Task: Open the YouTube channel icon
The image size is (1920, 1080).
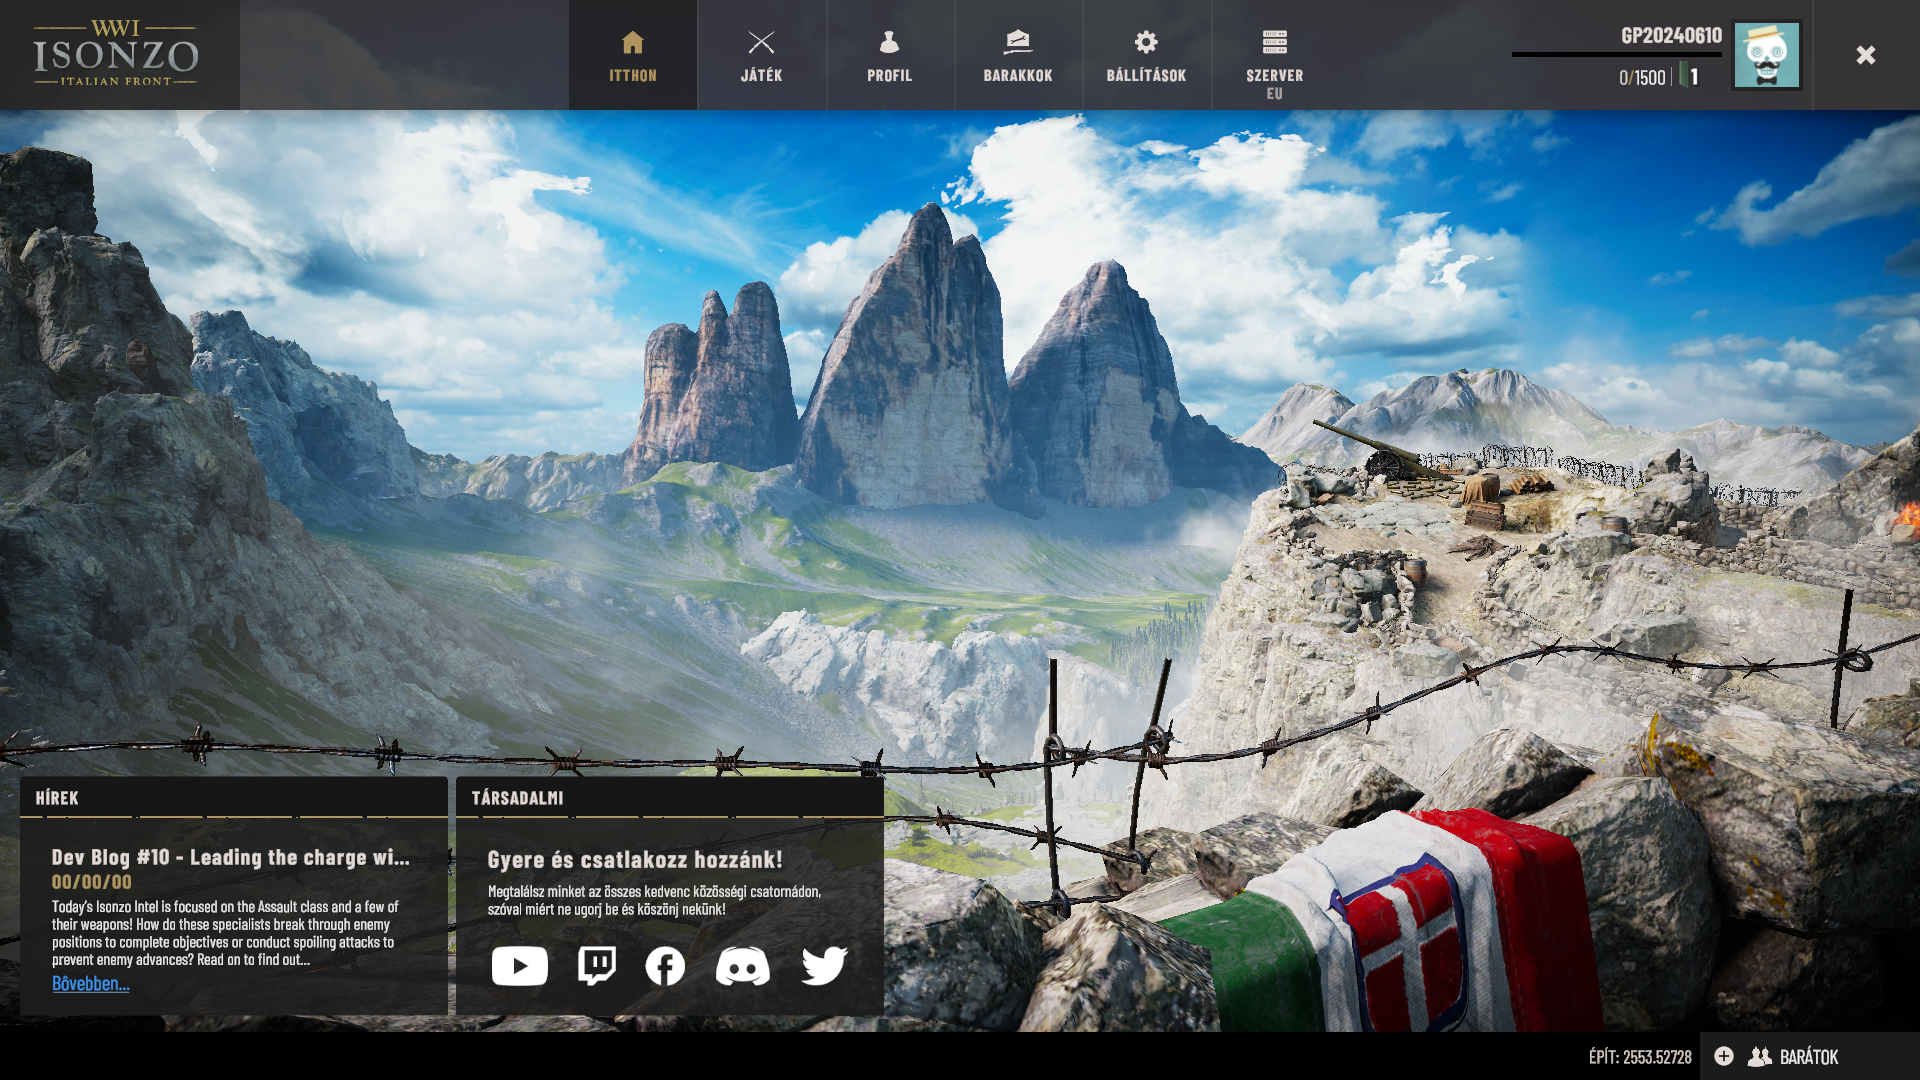Action: click(519, 966)
